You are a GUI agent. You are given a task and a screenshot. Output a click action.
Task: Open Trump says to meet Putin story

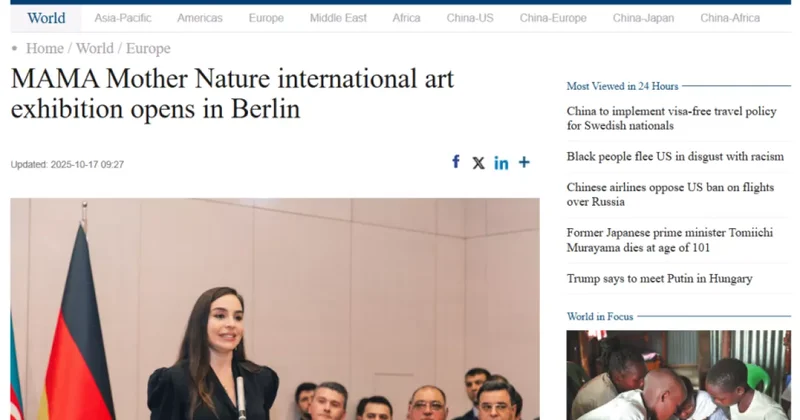click(659, 279)
